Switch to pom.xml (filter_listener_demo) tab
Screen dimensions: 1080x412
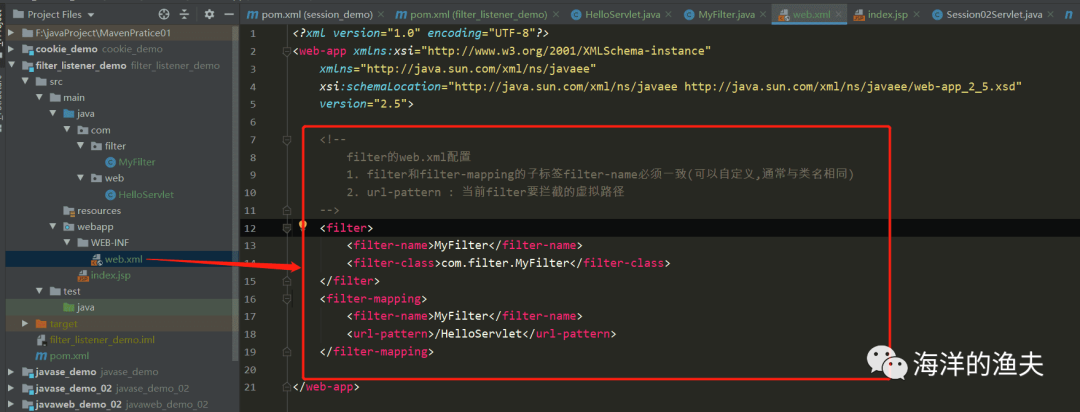(x=475, y=14)
